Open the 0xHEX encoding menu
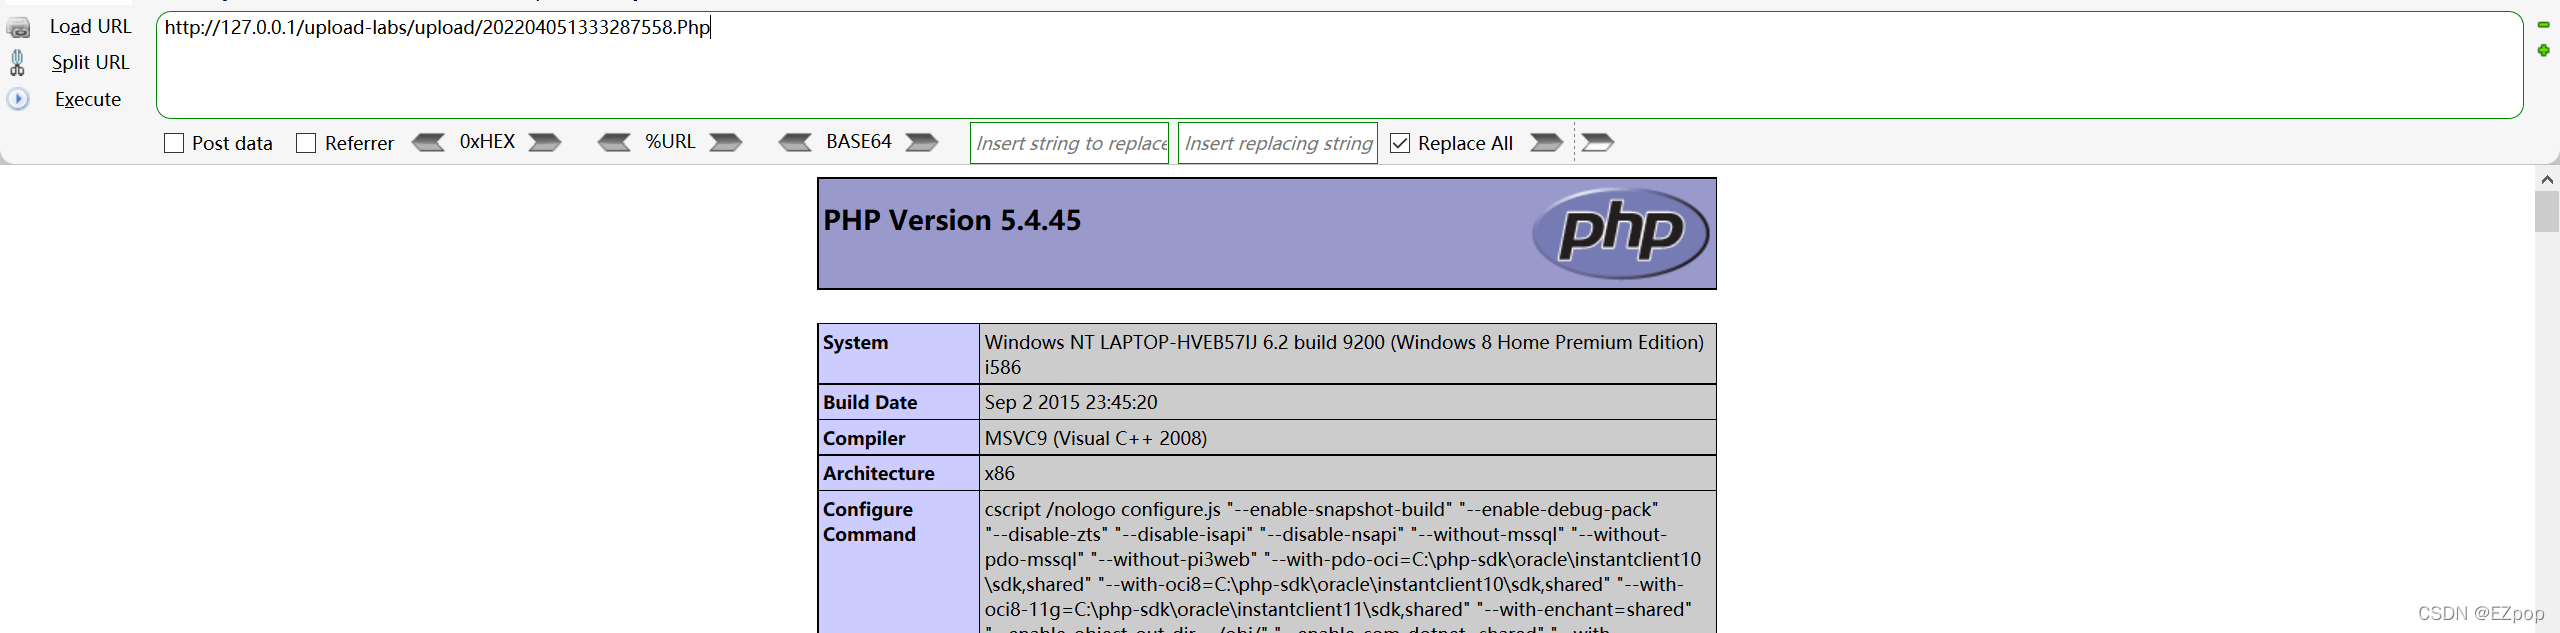Image resolution: width=2560 pixels, height=633 pixels. pyautogui.click(x=487, y=142)
